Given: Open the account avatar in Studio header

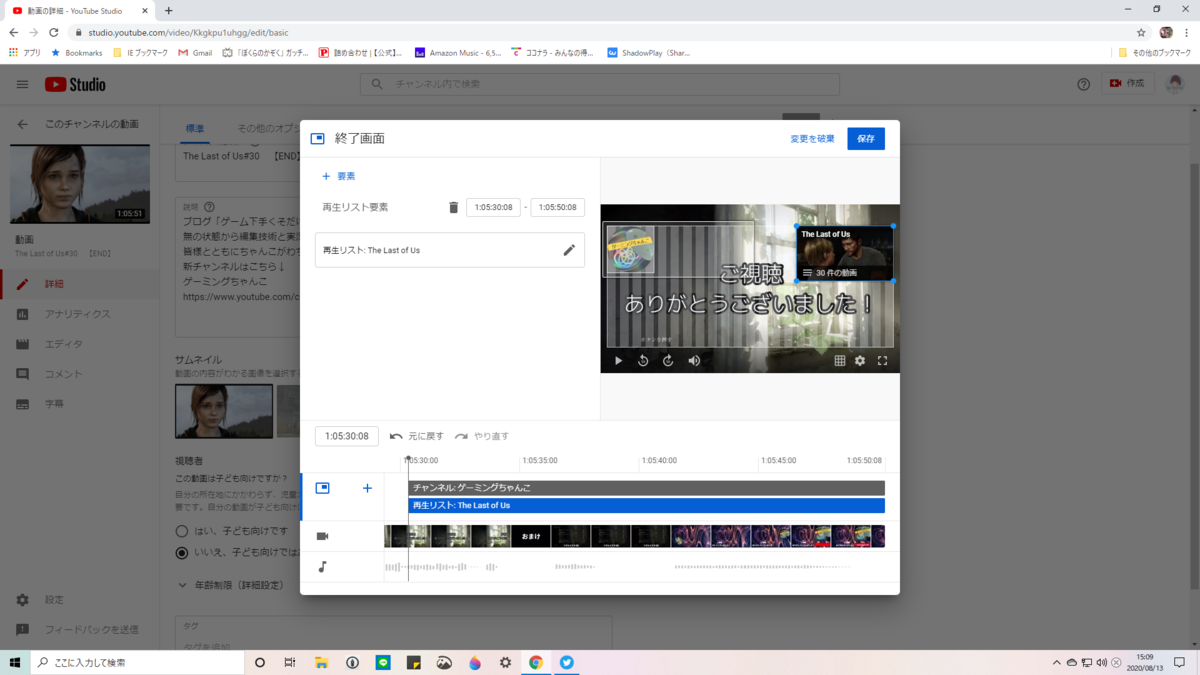Looking at the screenshot, I should (x=1174, y=84).
